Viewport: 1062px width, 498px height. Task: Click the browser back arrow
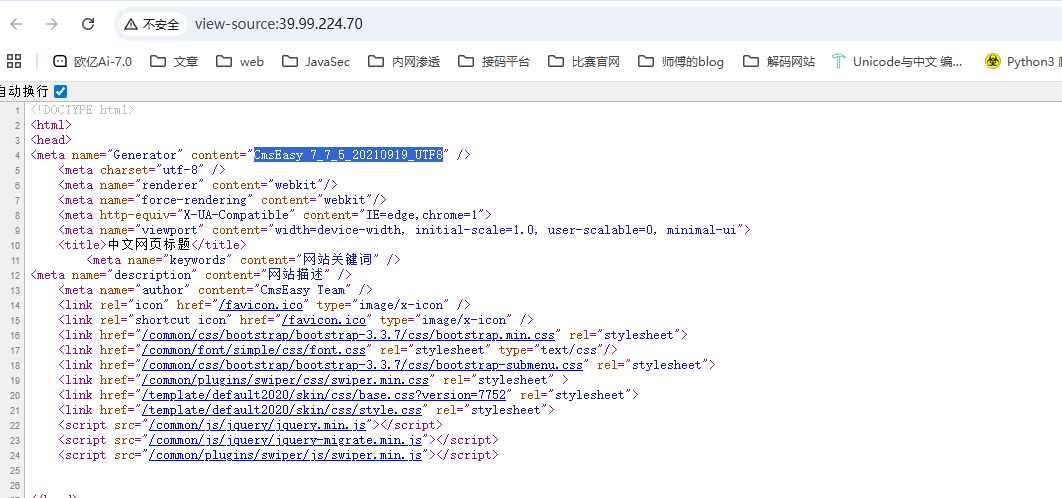click(16, 24)
